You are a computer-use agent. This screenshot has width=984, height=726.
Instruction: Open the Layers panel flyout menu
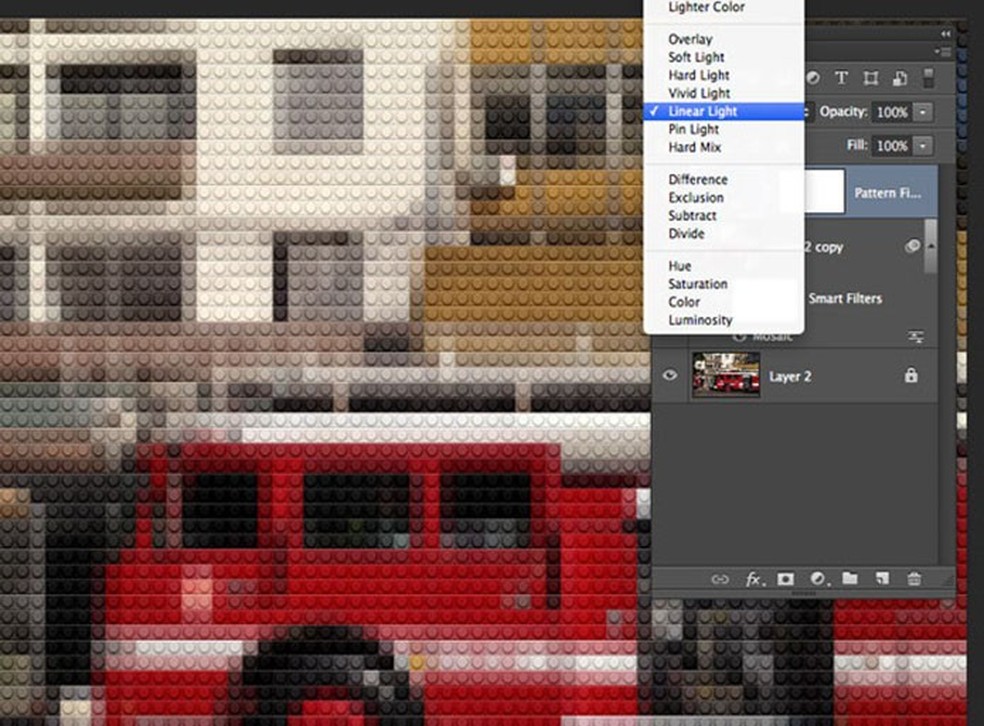[943, 51]
